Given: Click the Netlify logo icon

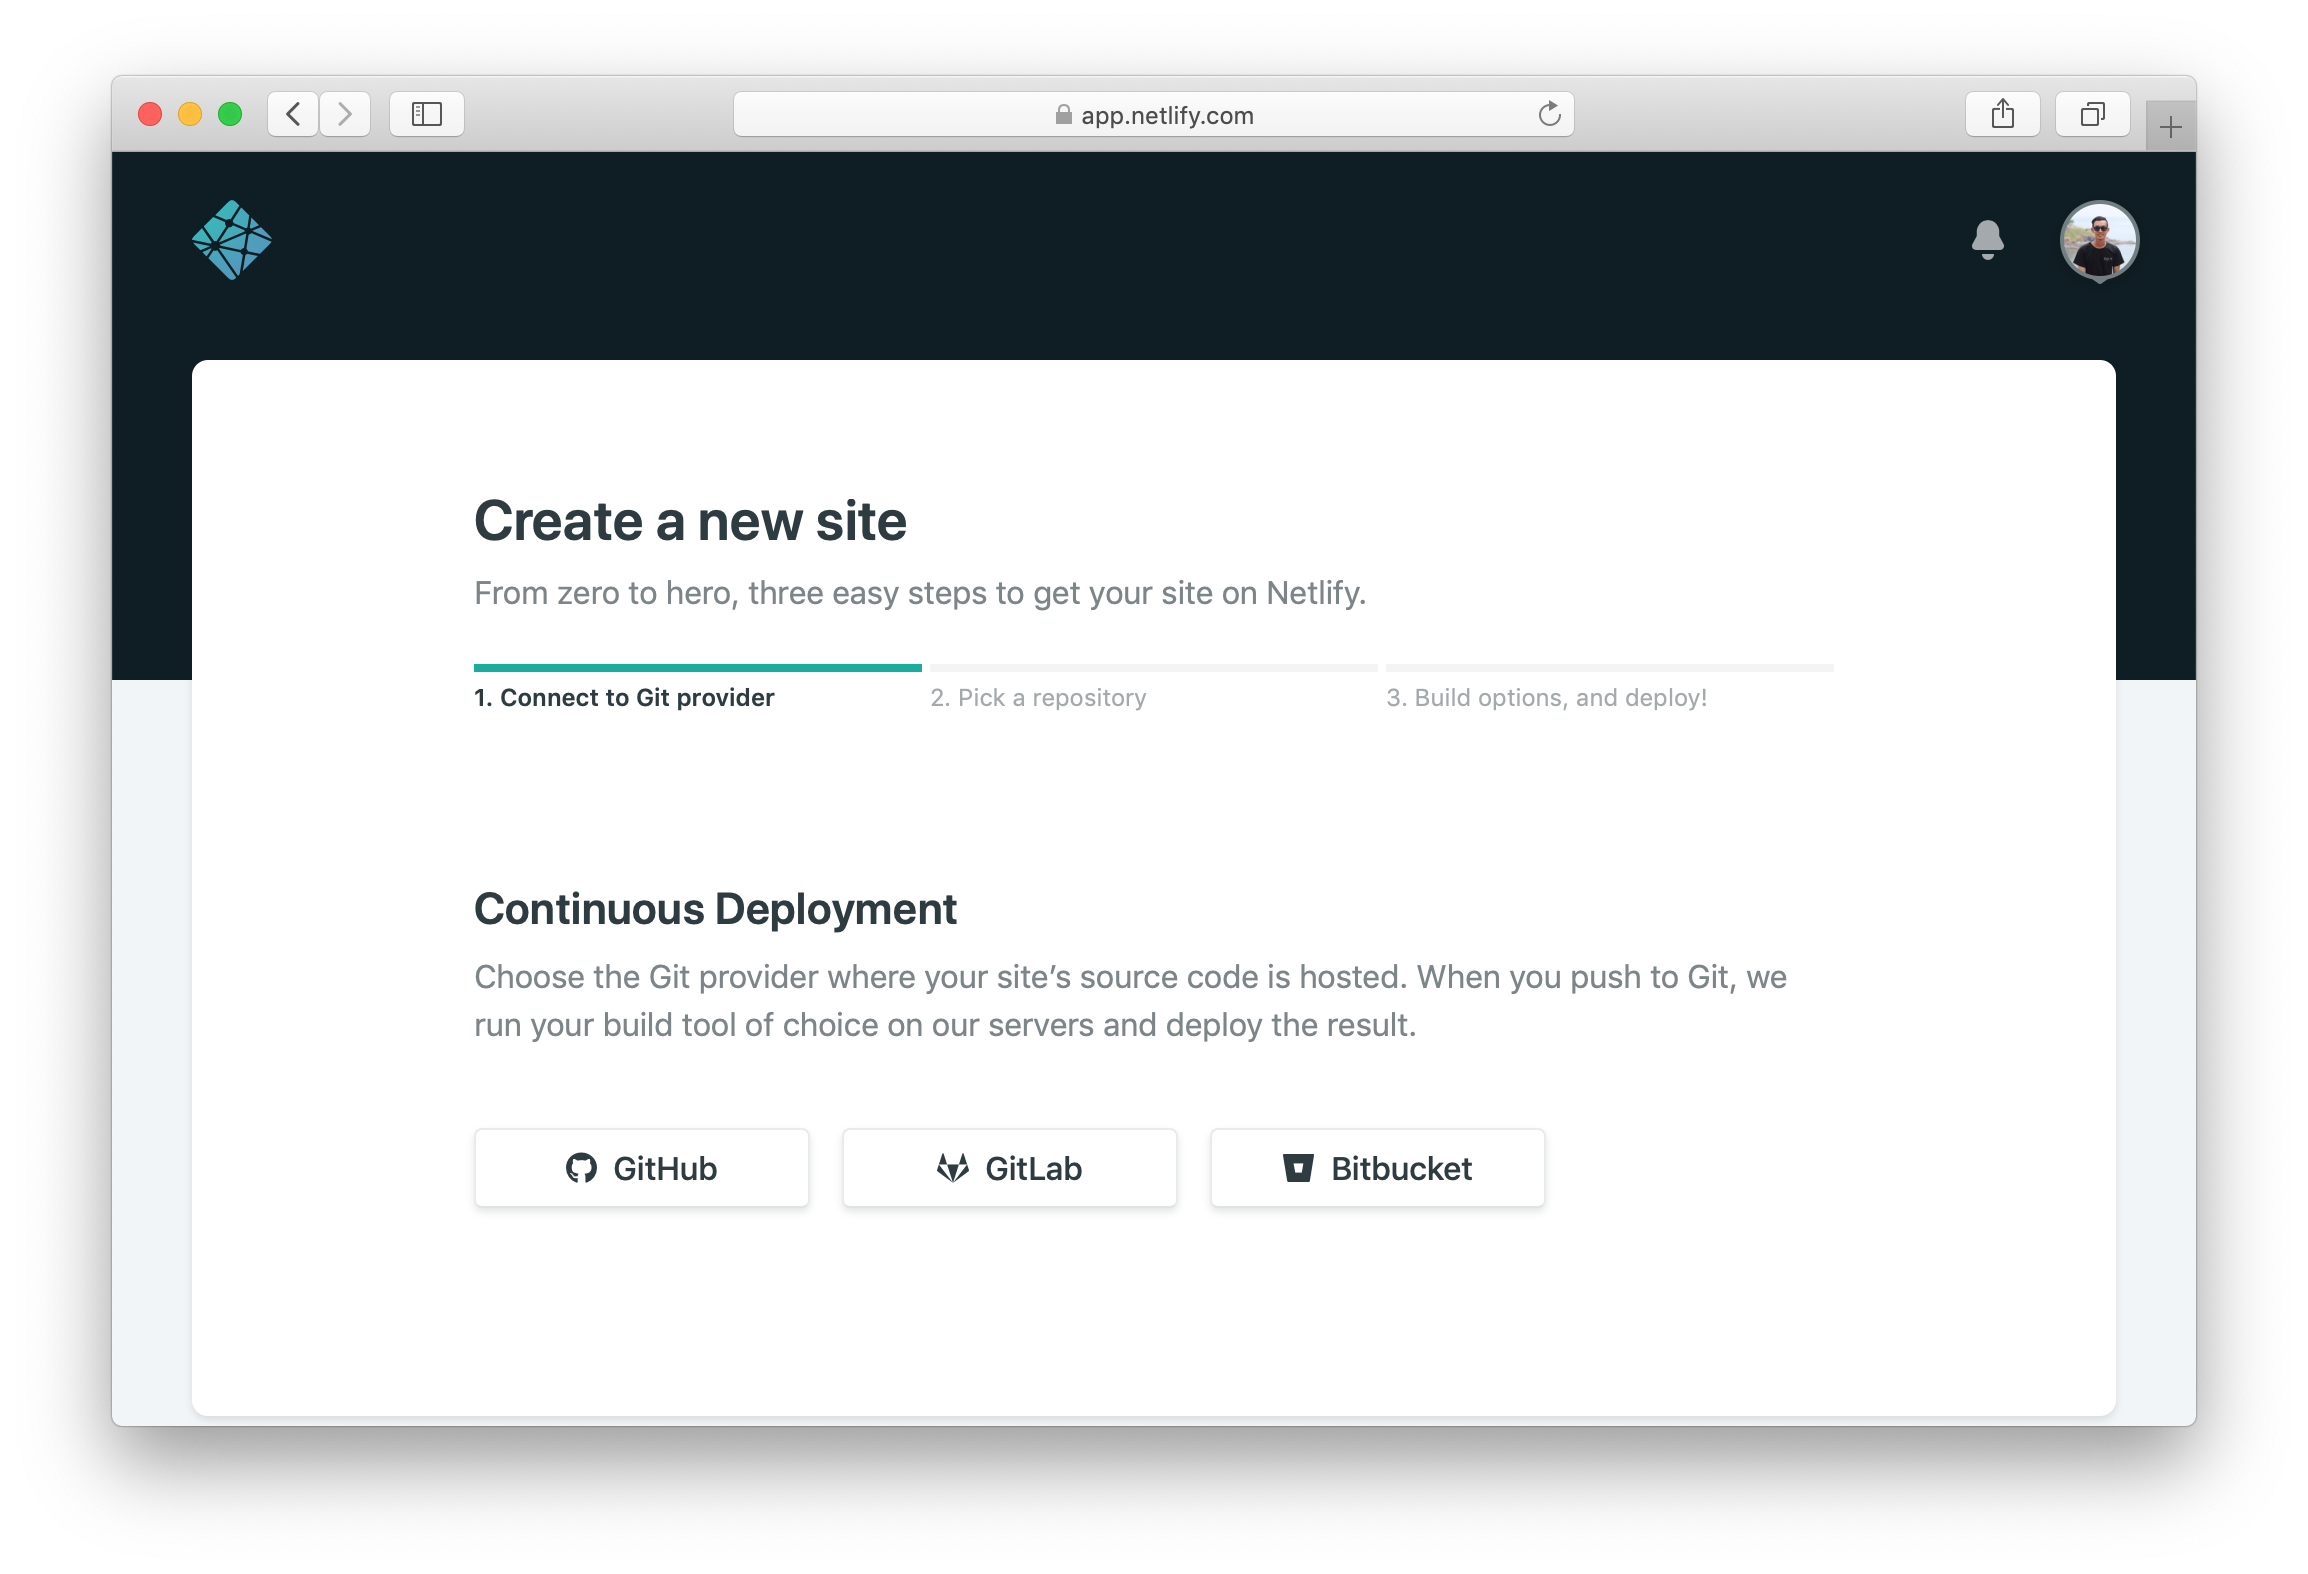Looking at the screenshot, I should 232,240.
